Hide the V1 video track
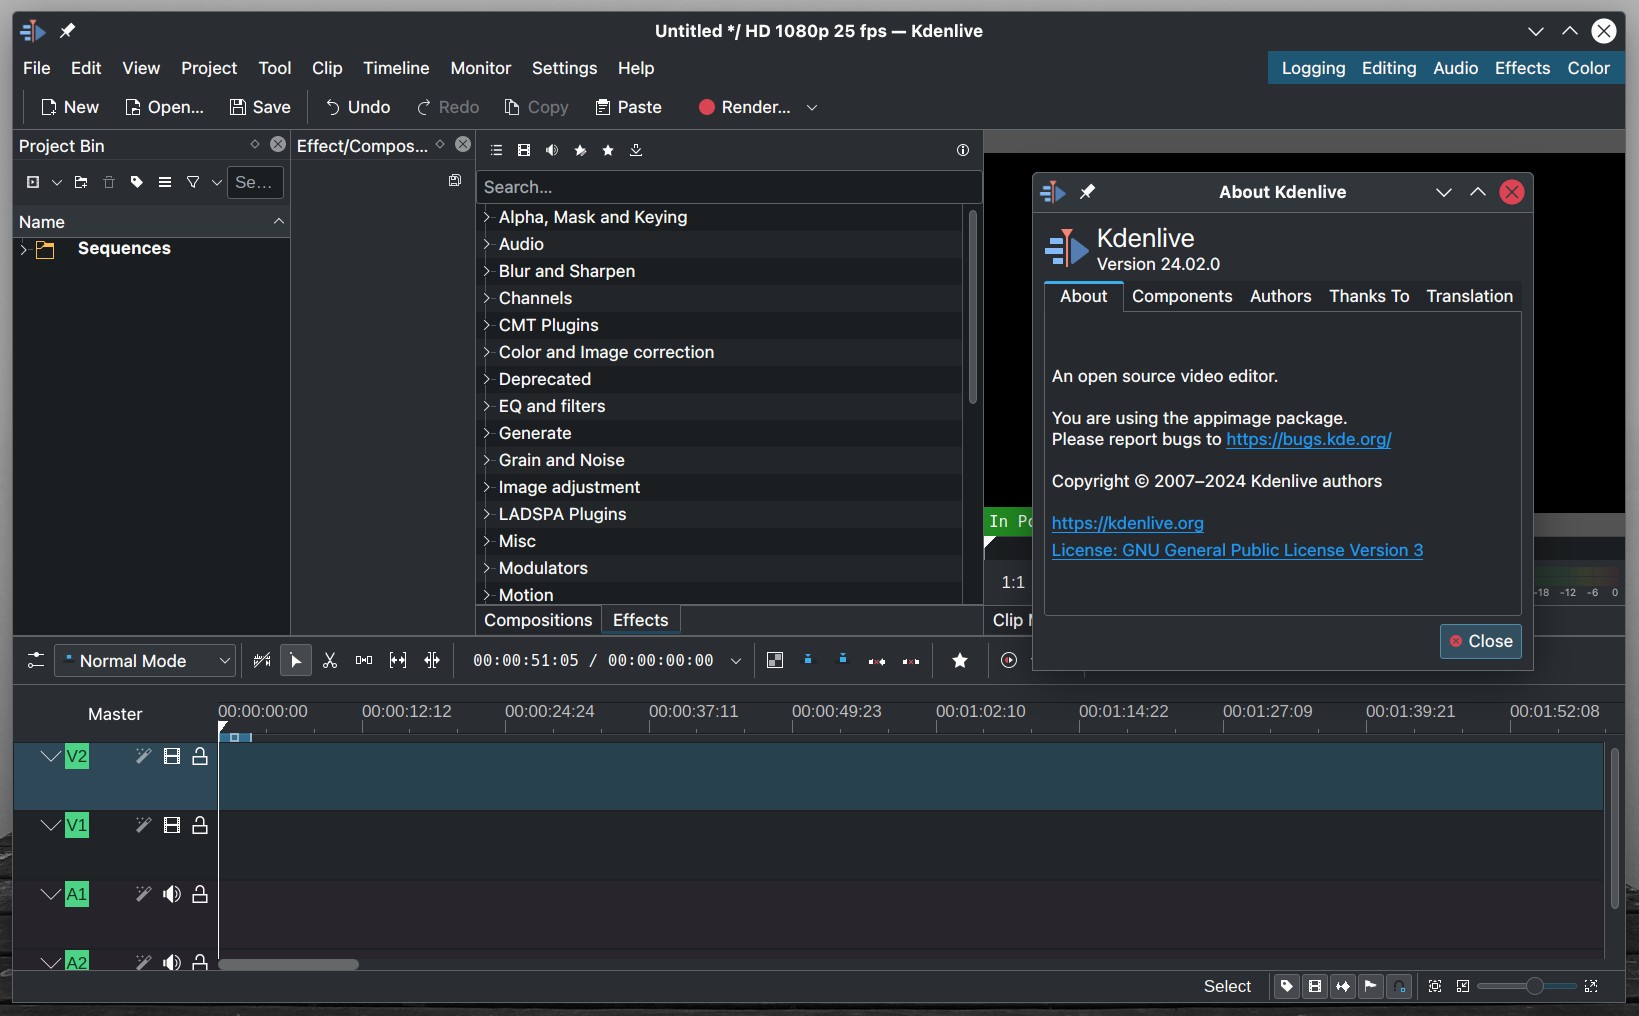 click(172, 825)
